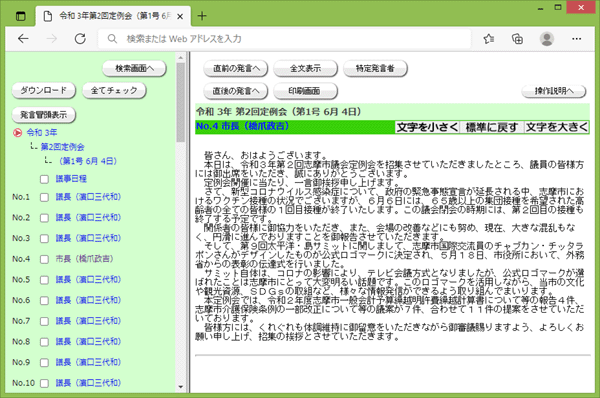Open the 議事日程 link
Image resolution: width=600 pixels, height=398 pixels.
[x=71, y=179]
